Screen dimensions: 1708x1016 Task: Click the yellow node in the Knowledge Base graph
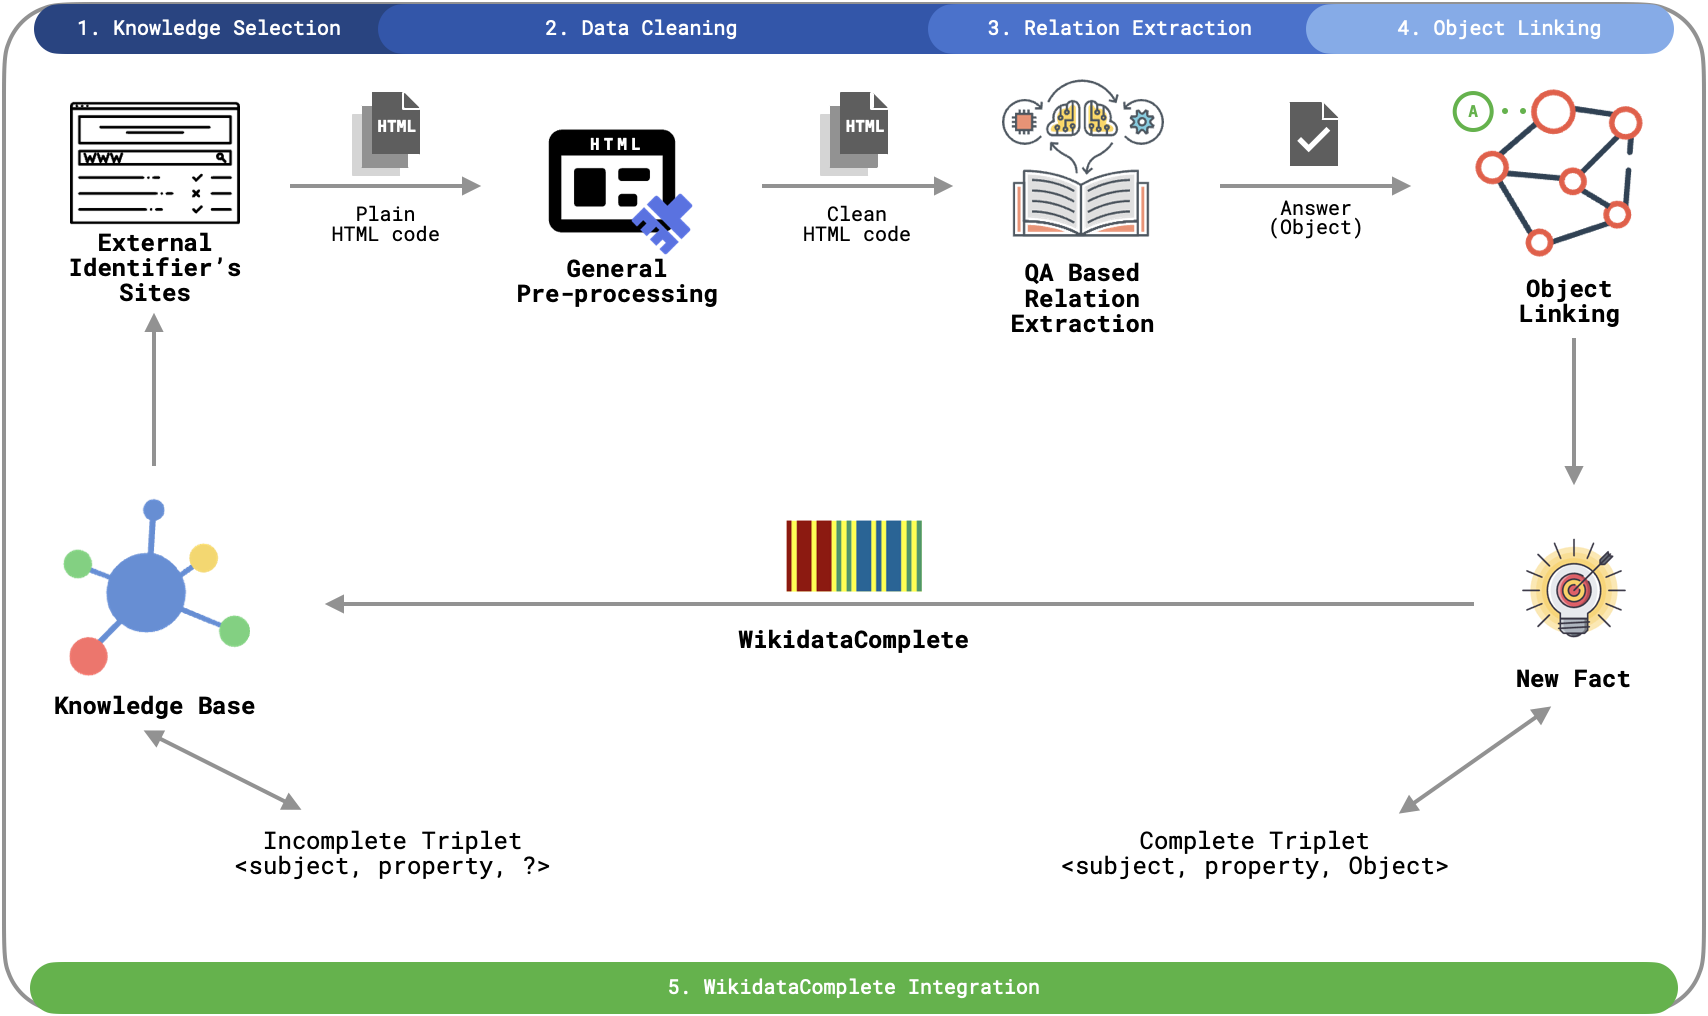coord(204,557)
